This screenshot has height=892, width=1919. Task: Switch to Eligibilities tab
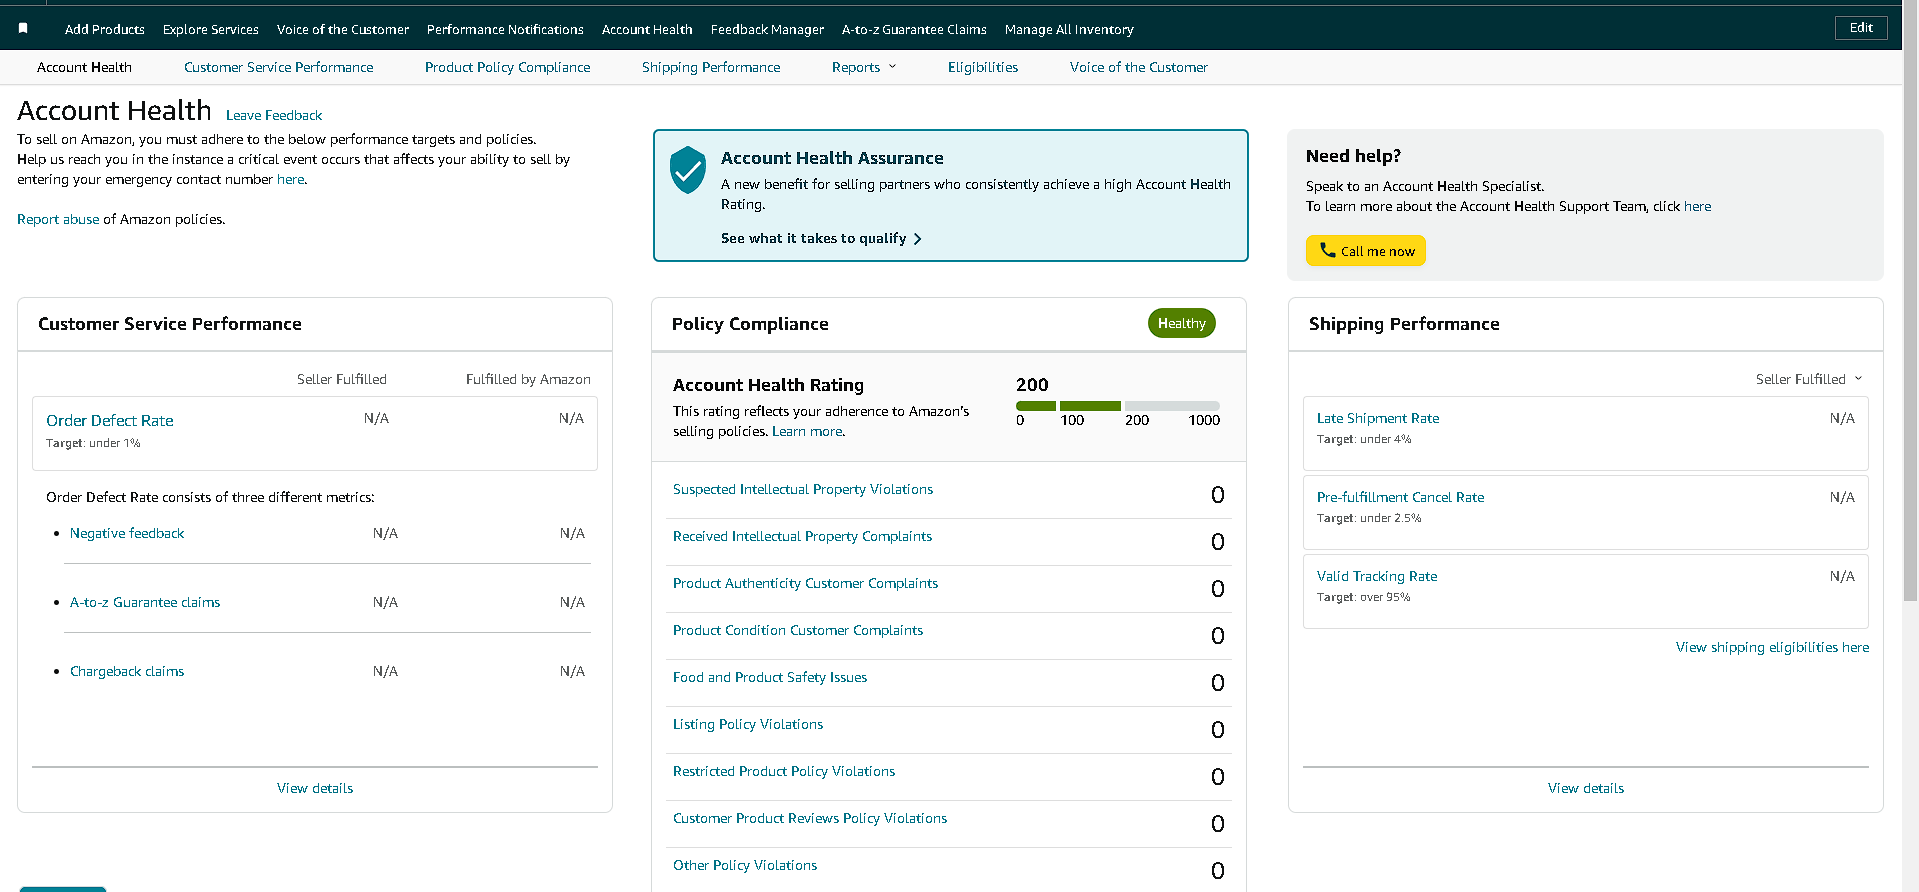[983, 67]
